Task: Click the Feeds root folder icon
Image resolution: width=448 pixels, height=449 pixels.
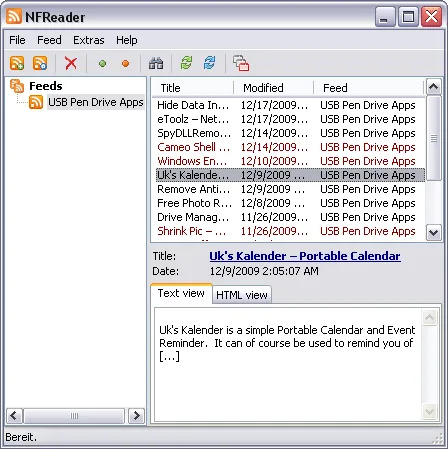Action: coord(17,86)
